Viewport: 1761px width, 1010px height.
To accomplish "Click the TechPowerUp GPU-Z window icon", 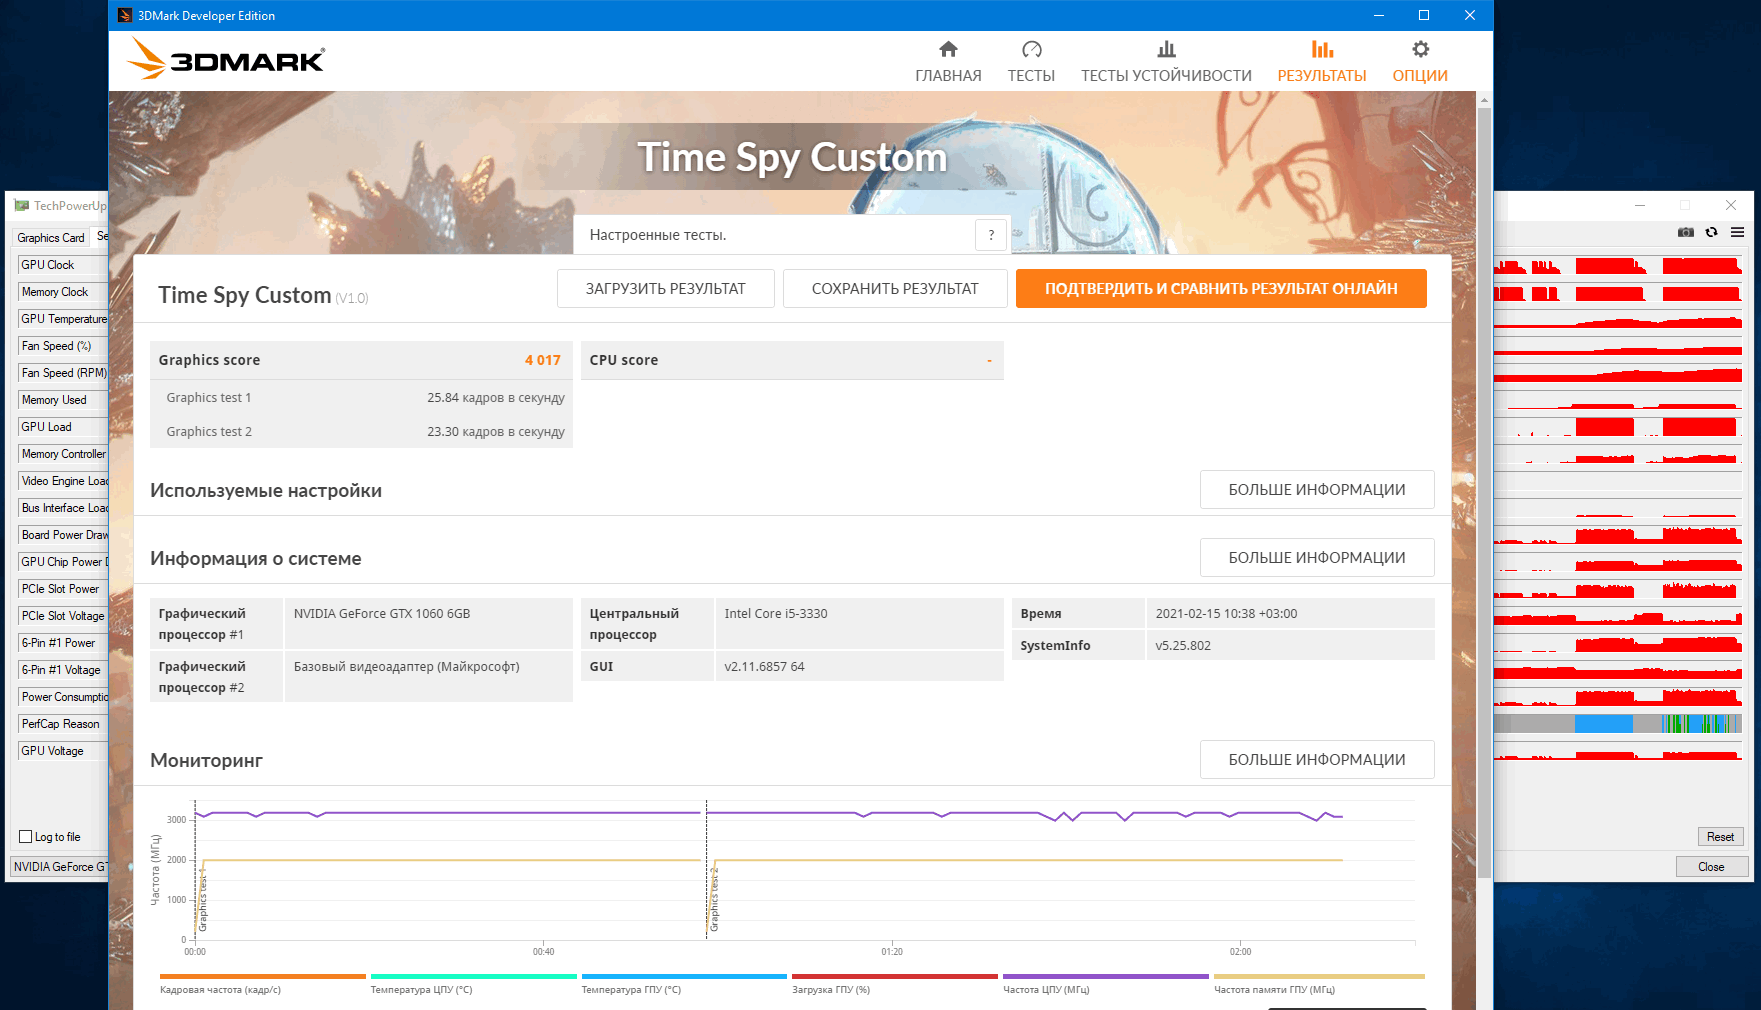I will point(22,205).
